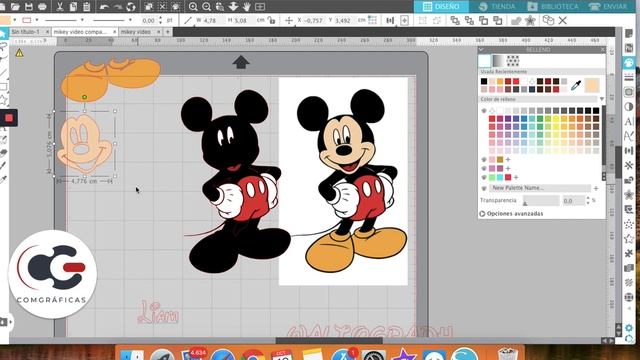Select the red Eraser tool in left toolbar
Viewport: 640px width, 360px height.
tap(9, 118)
